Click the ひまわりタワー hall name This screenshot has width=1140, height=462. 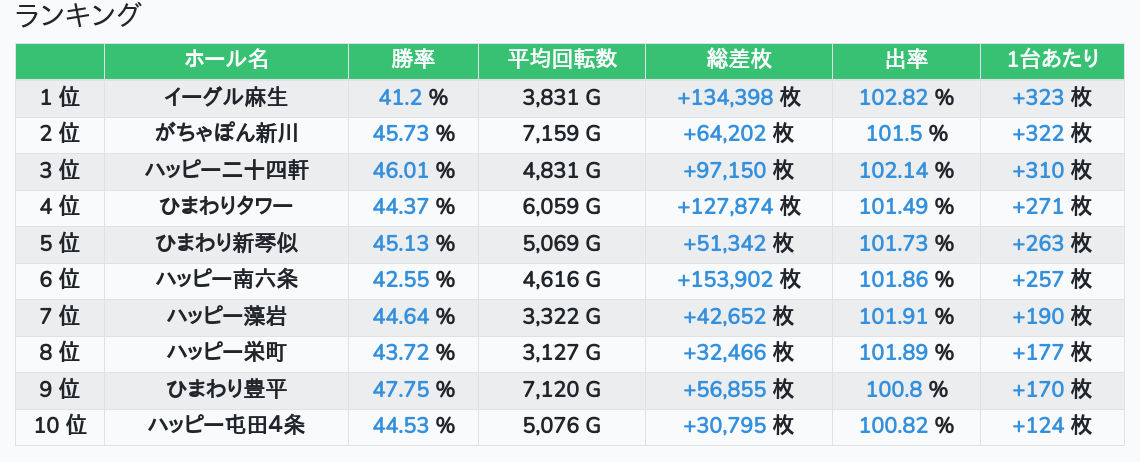pyautogui.click(x=226, y=206)
